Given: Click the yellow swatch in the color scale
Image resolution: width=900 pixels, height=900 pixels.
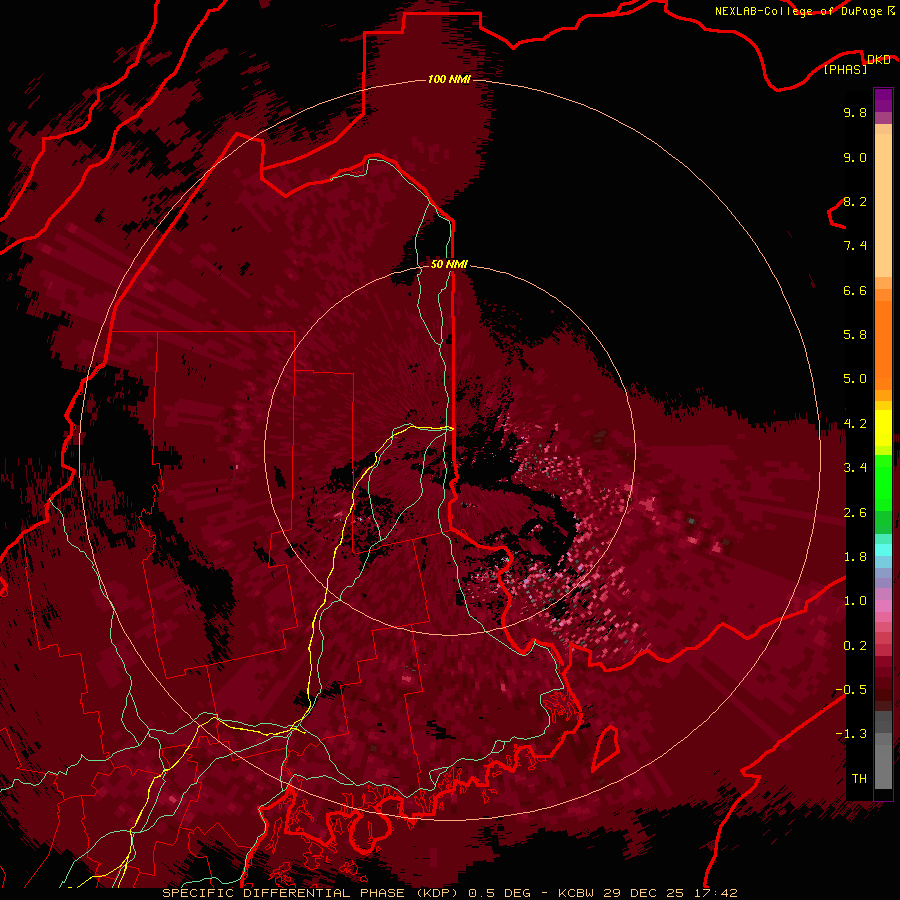Looking at the screenshot, I should (883, 428).
